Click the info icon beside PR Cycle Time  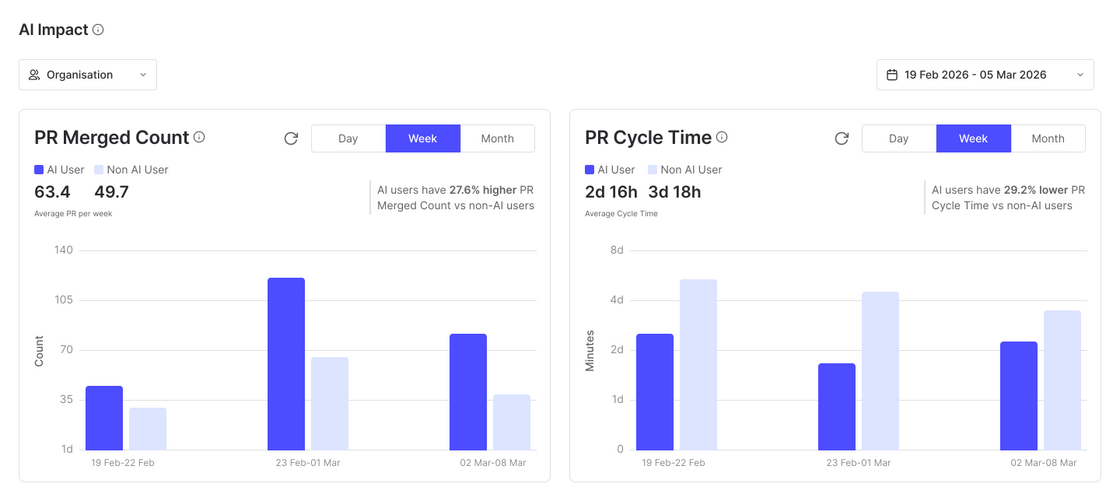coord(722,137)
